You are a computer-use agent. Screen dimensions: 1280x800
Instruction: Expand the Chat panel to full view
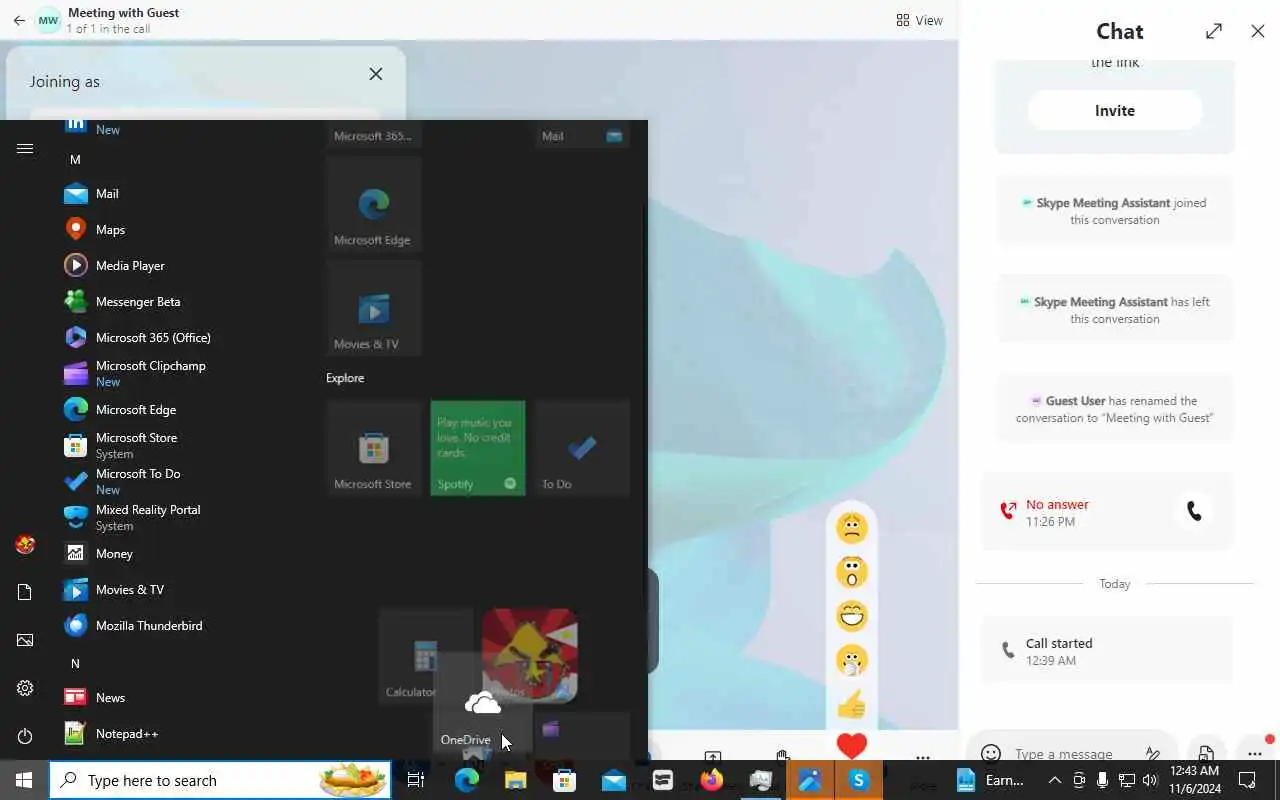pyautogui.click(x=1214, y=31)
